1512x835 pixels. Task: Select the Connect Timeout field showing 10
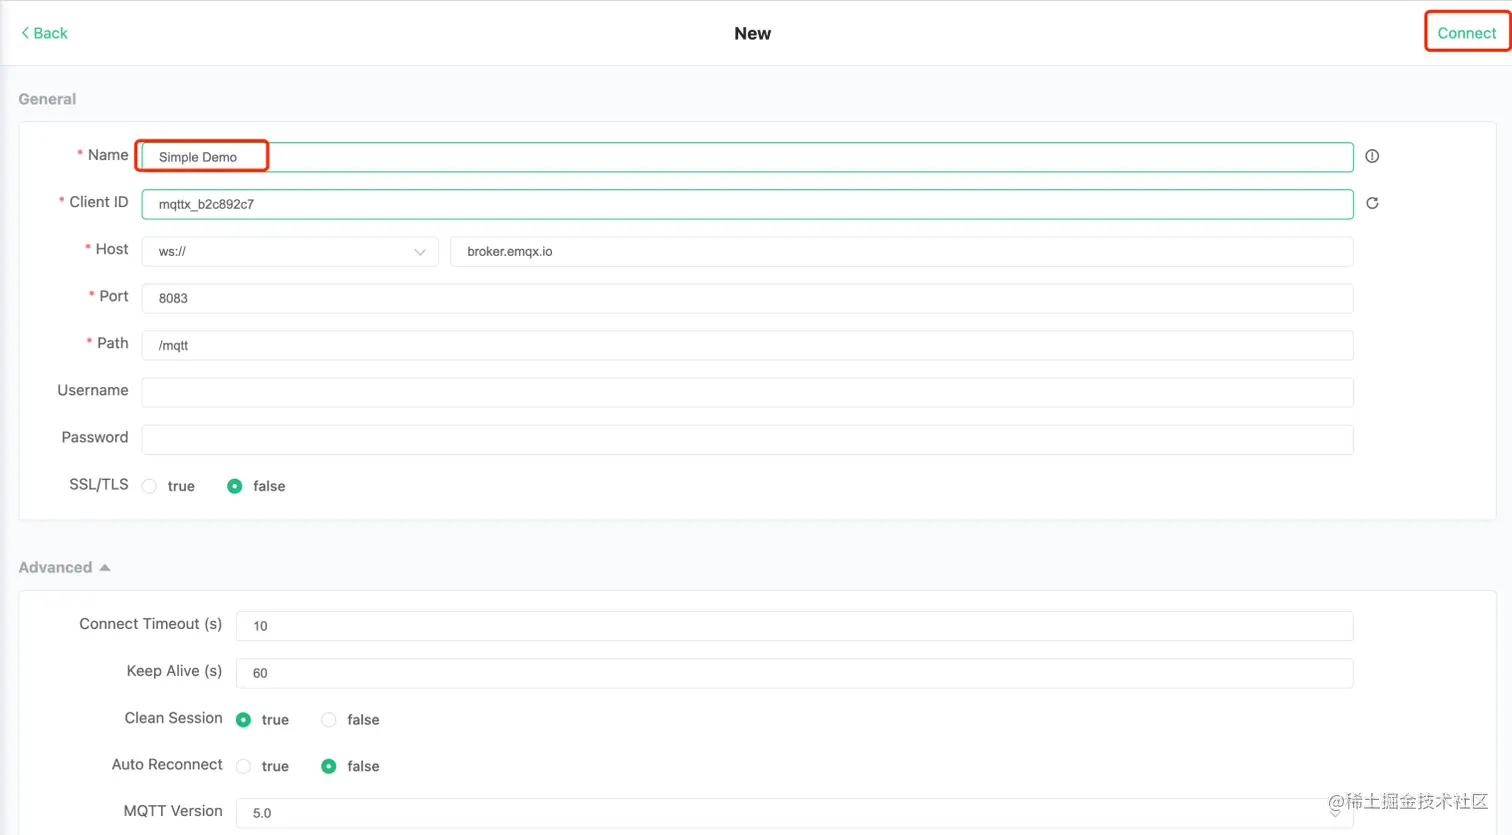pyautogui.click(x=793, y=626)
